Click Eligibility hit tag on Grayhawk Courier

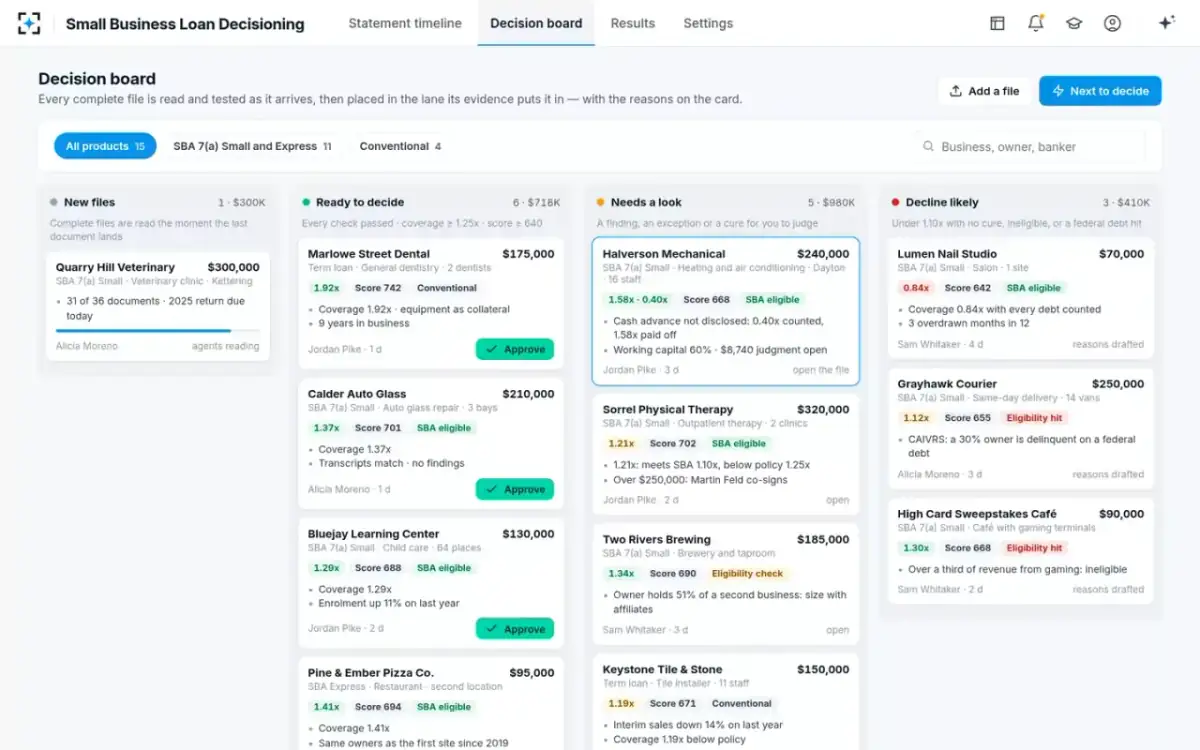coord(1035,418)
